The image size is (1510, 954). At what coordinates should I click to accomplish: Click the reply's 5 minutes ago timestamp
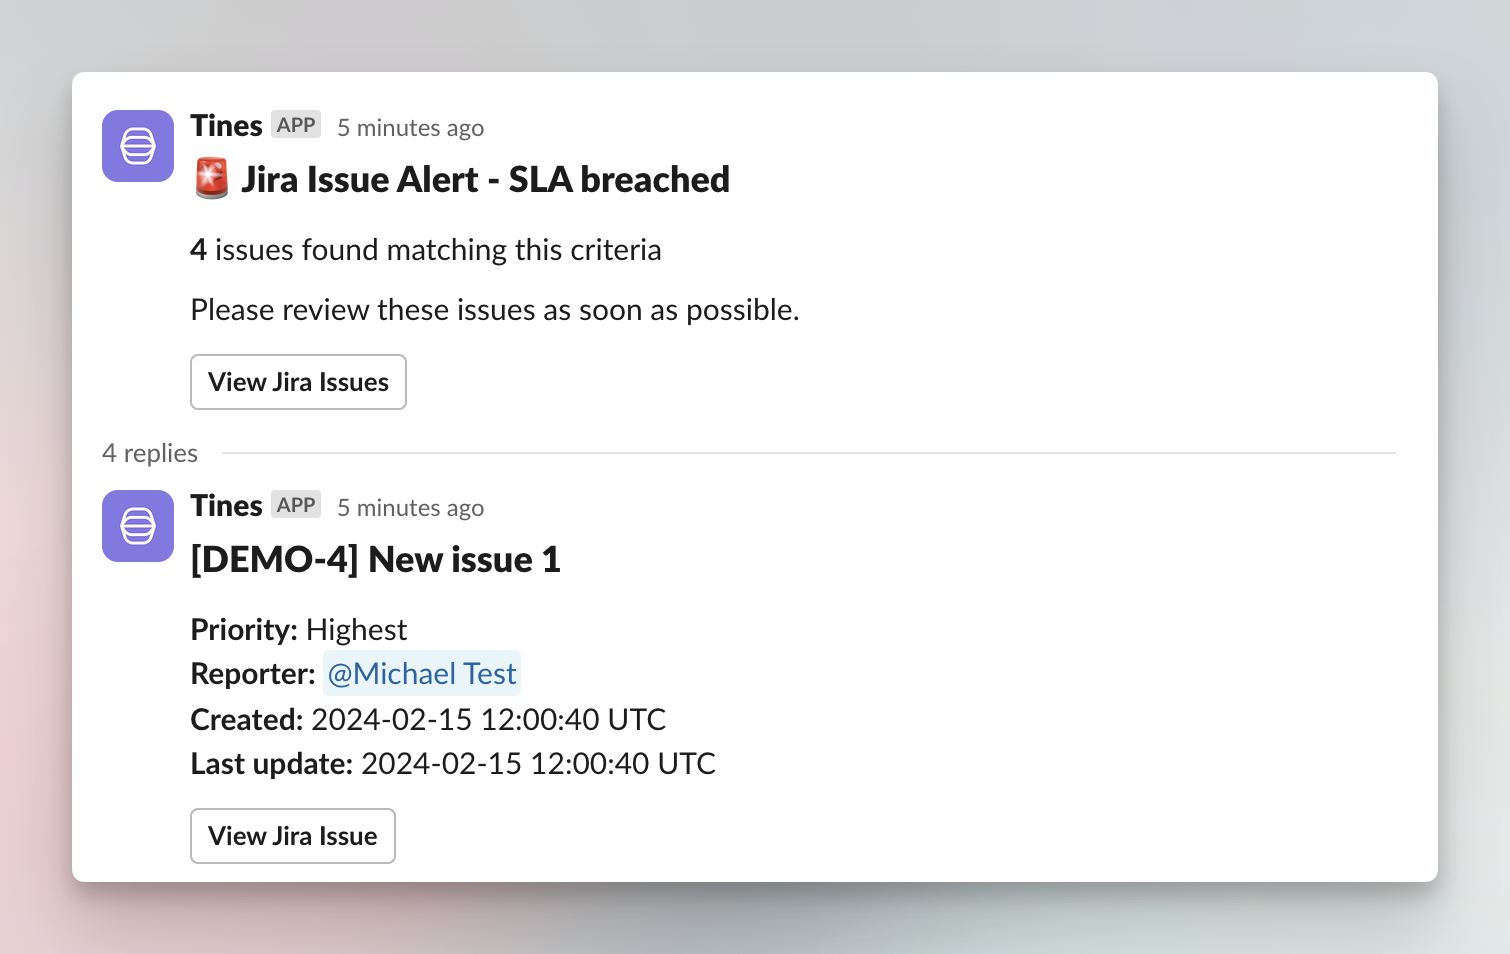coord(410,508)
